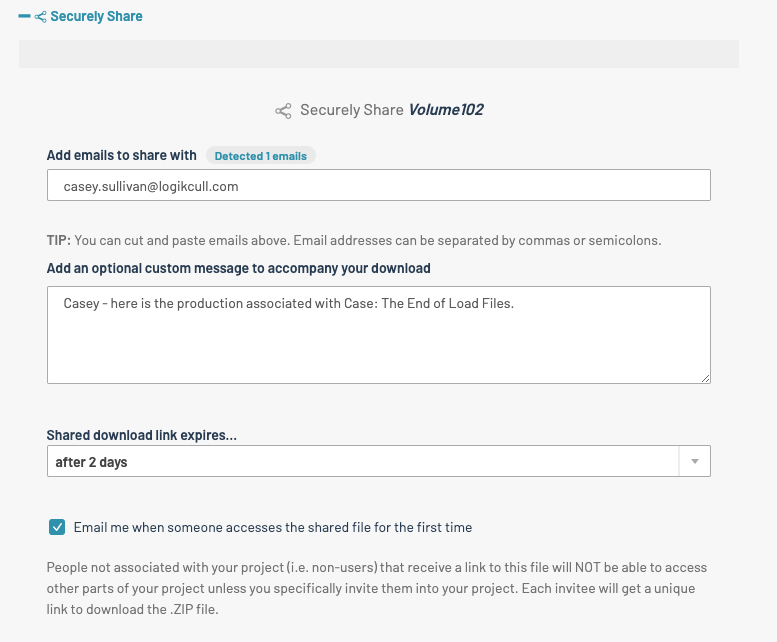Collapse the Securely Share section minus icon
Image resolution: width=777 pixels, height=642 pixels.
point(25,17)
